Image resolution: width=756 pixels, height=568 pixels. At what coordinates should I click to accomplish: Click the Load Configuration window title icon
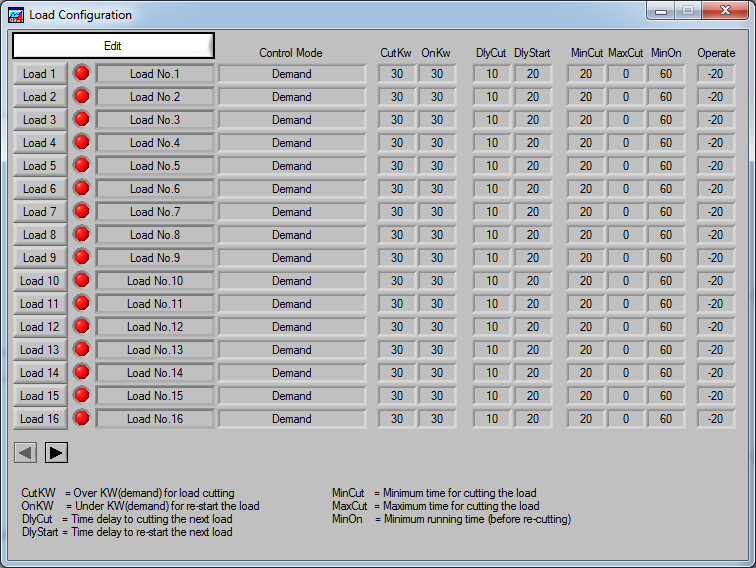(x=16, y=15)
